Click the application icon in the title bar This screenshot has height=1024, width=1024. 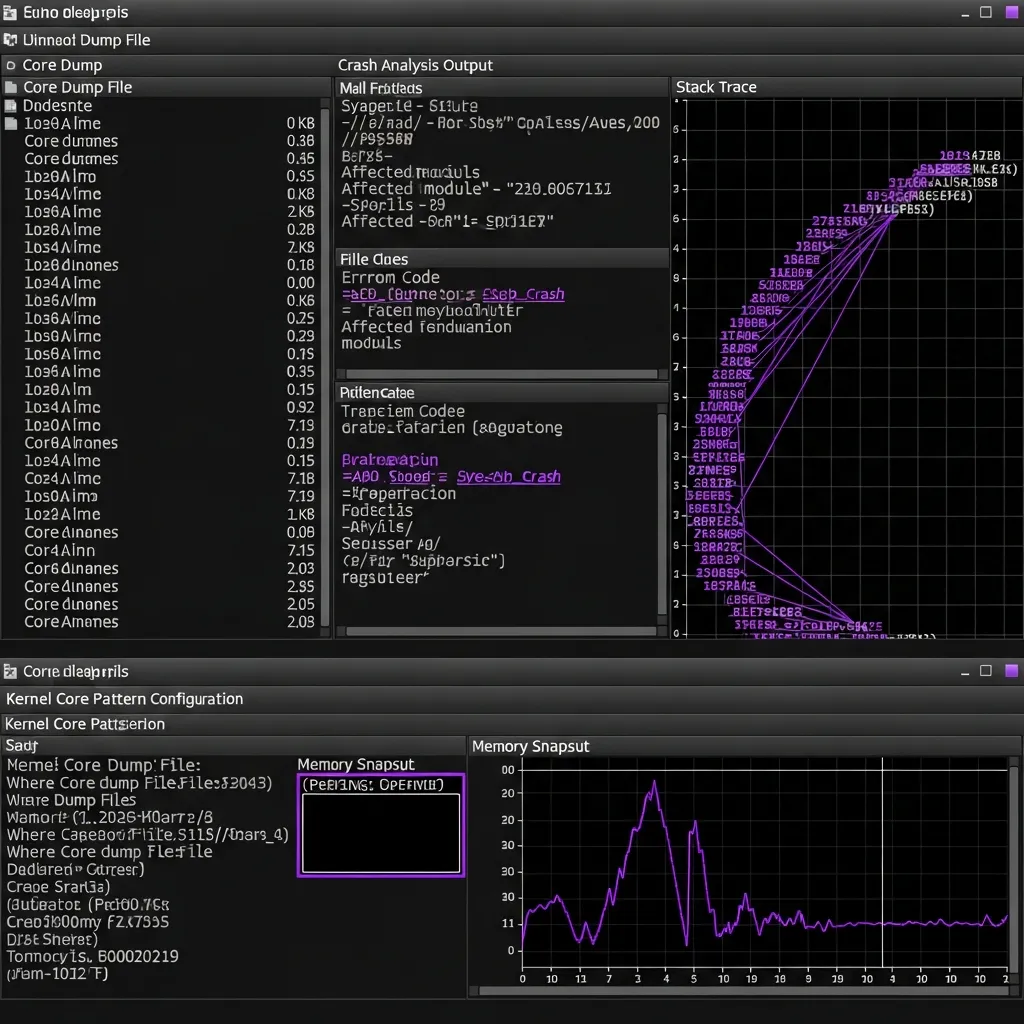coord(12,12)
